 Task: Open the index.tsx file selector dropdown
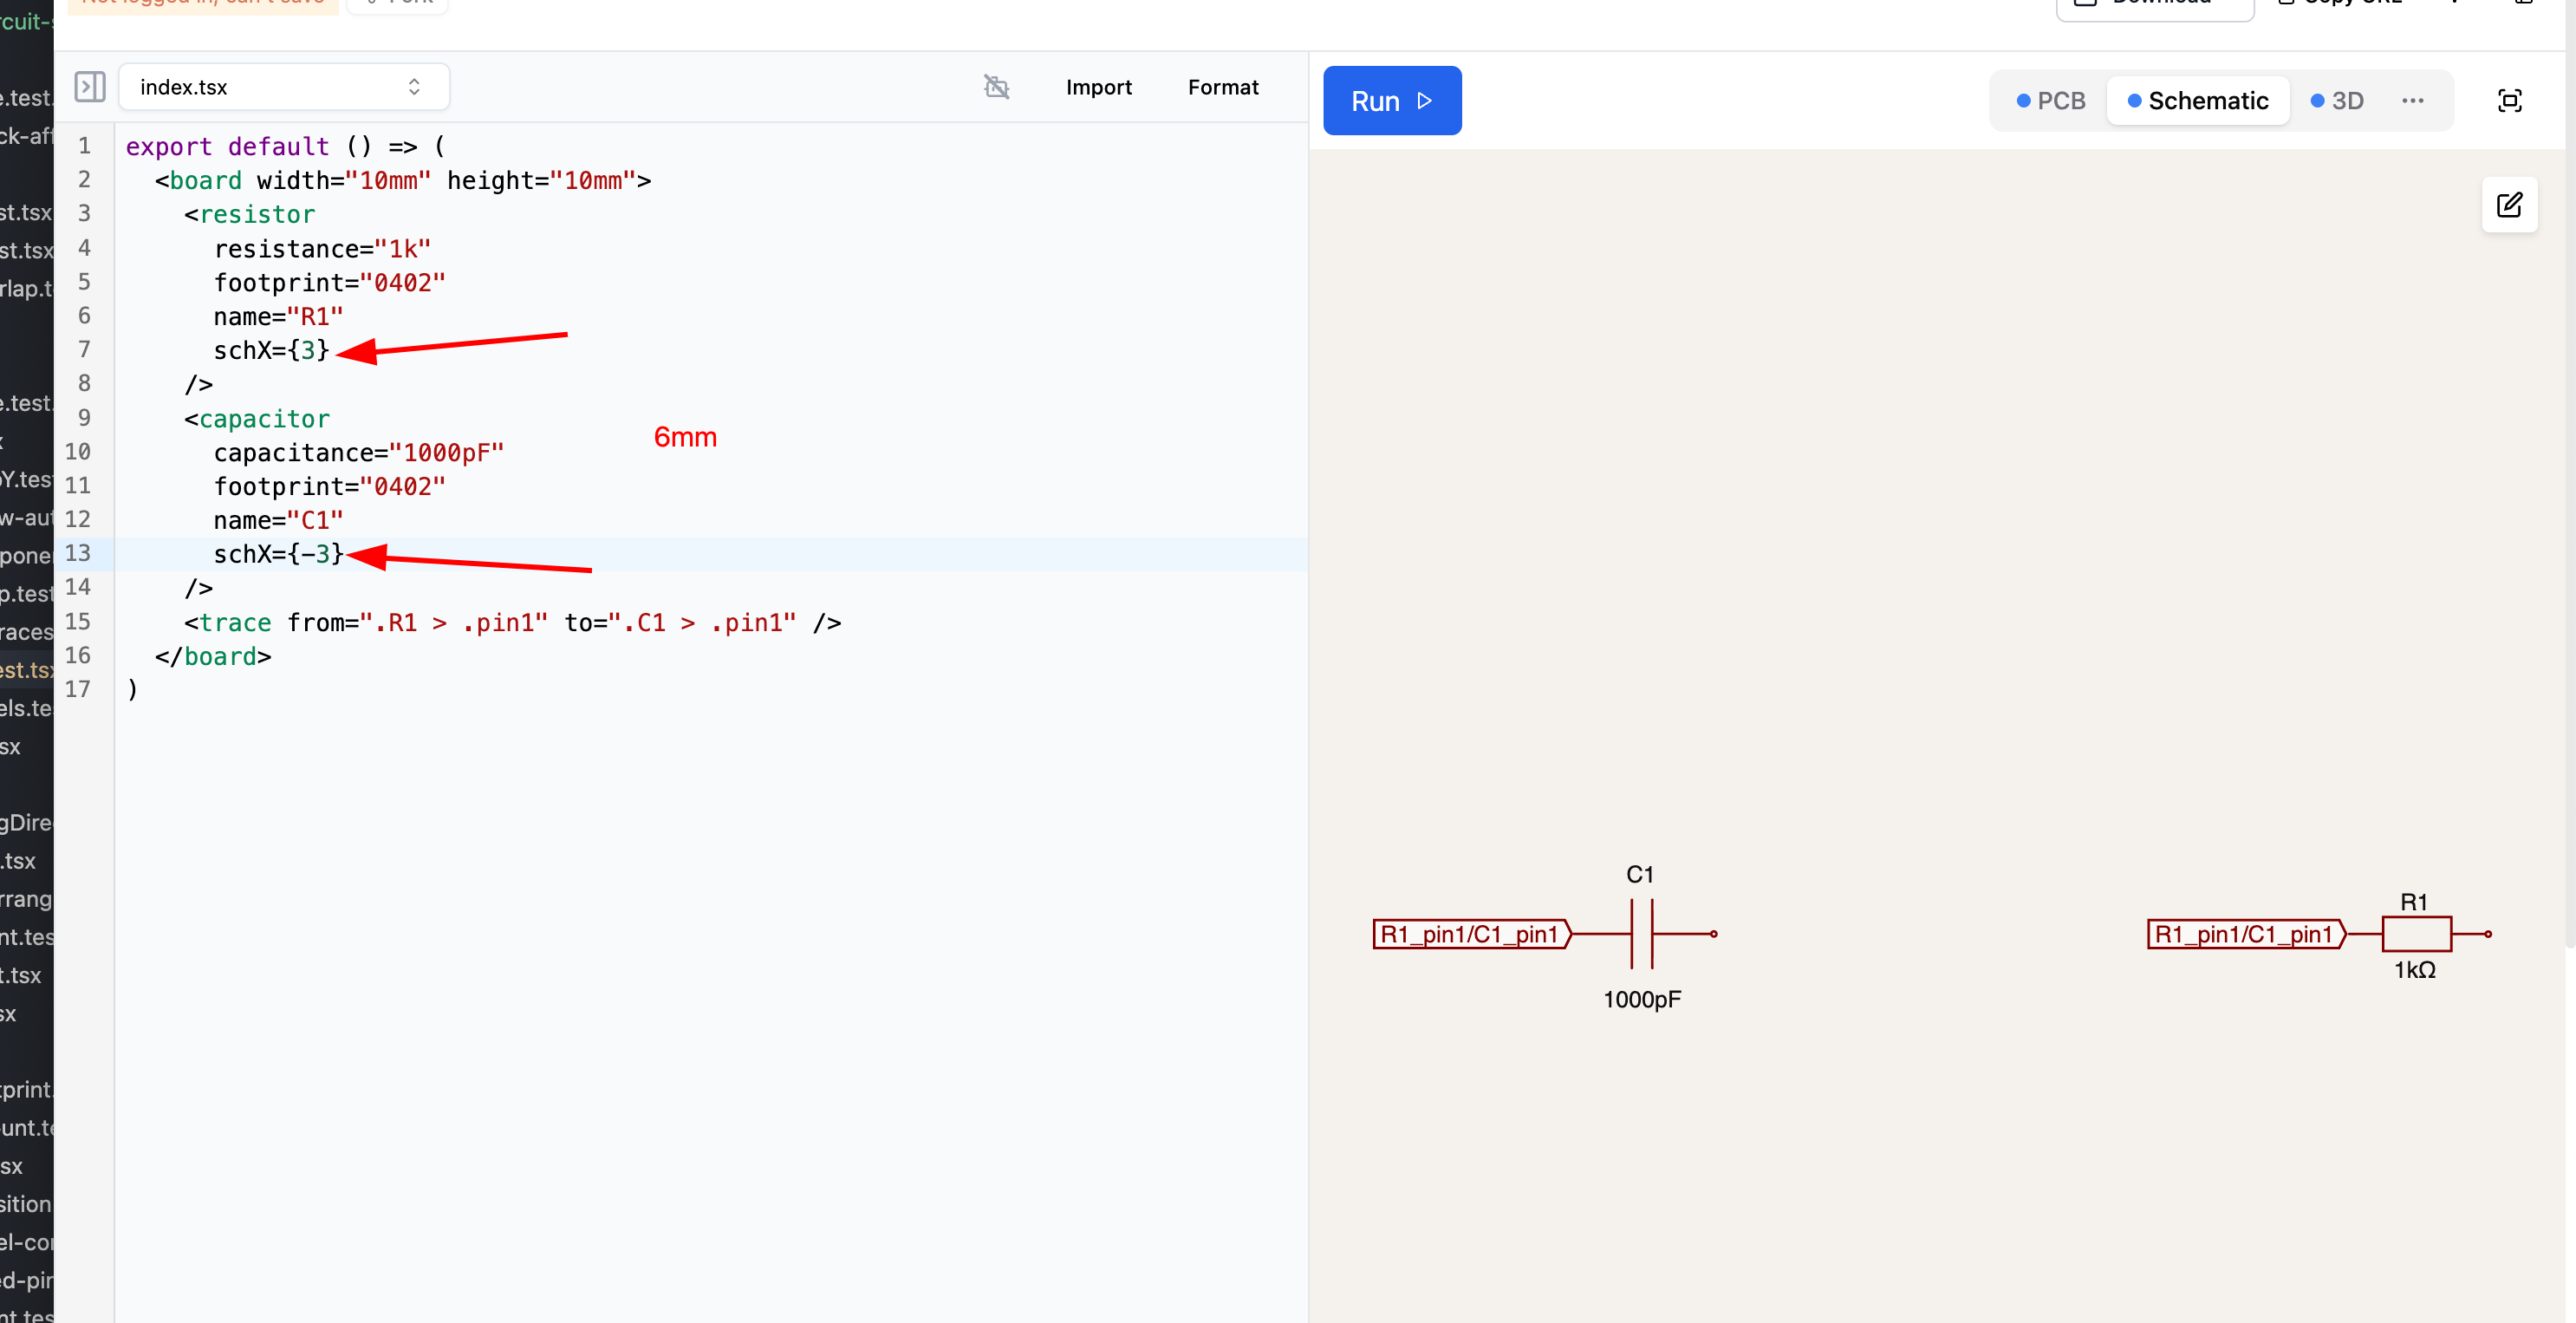pyautogui.click(x=284, y=87)
